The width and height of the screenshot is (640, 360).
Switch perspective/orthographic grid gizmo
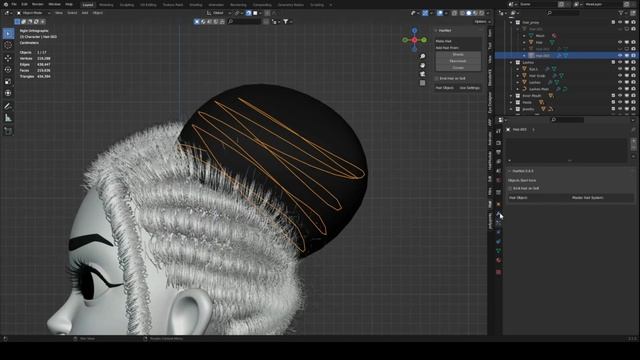pos(422,83)
